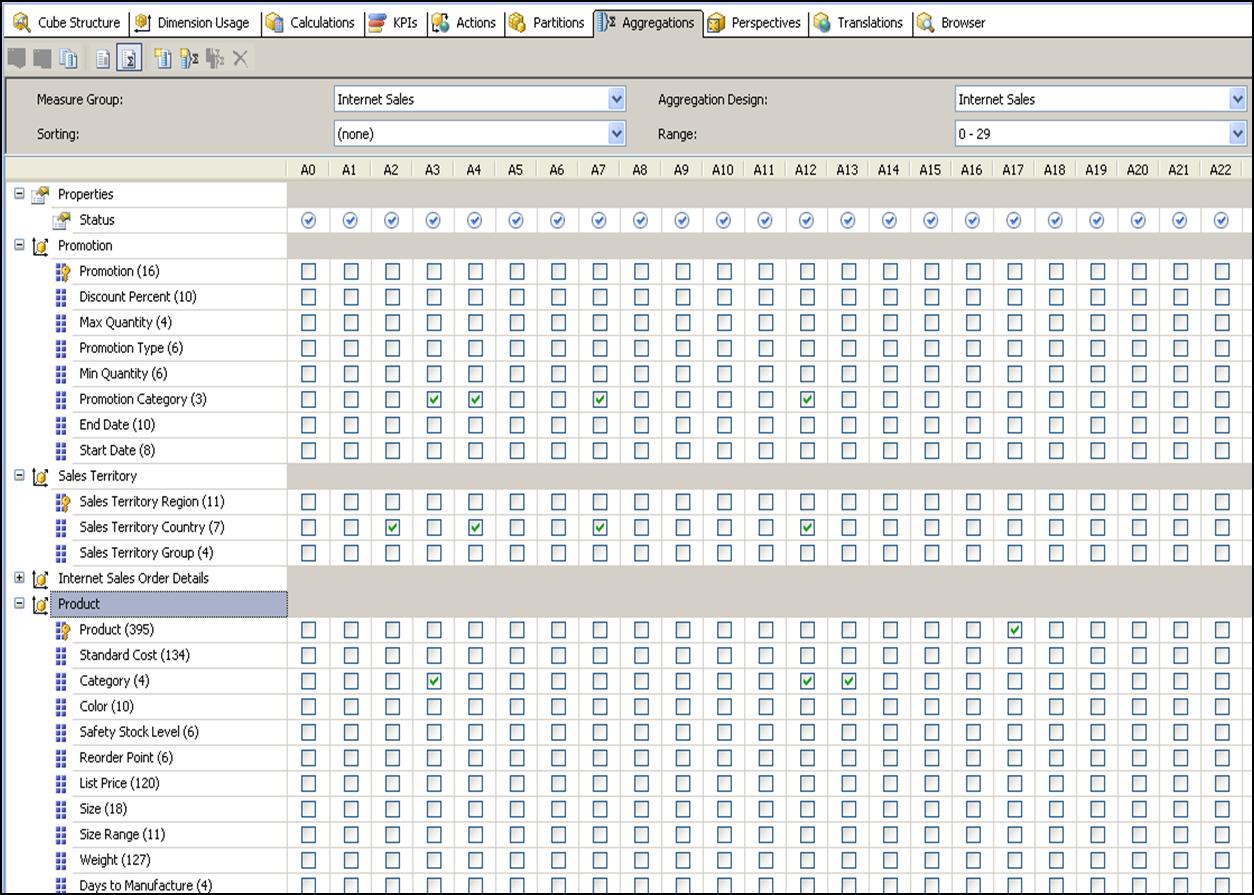Open the Dimension Usage tab

[x=193, y=22]
